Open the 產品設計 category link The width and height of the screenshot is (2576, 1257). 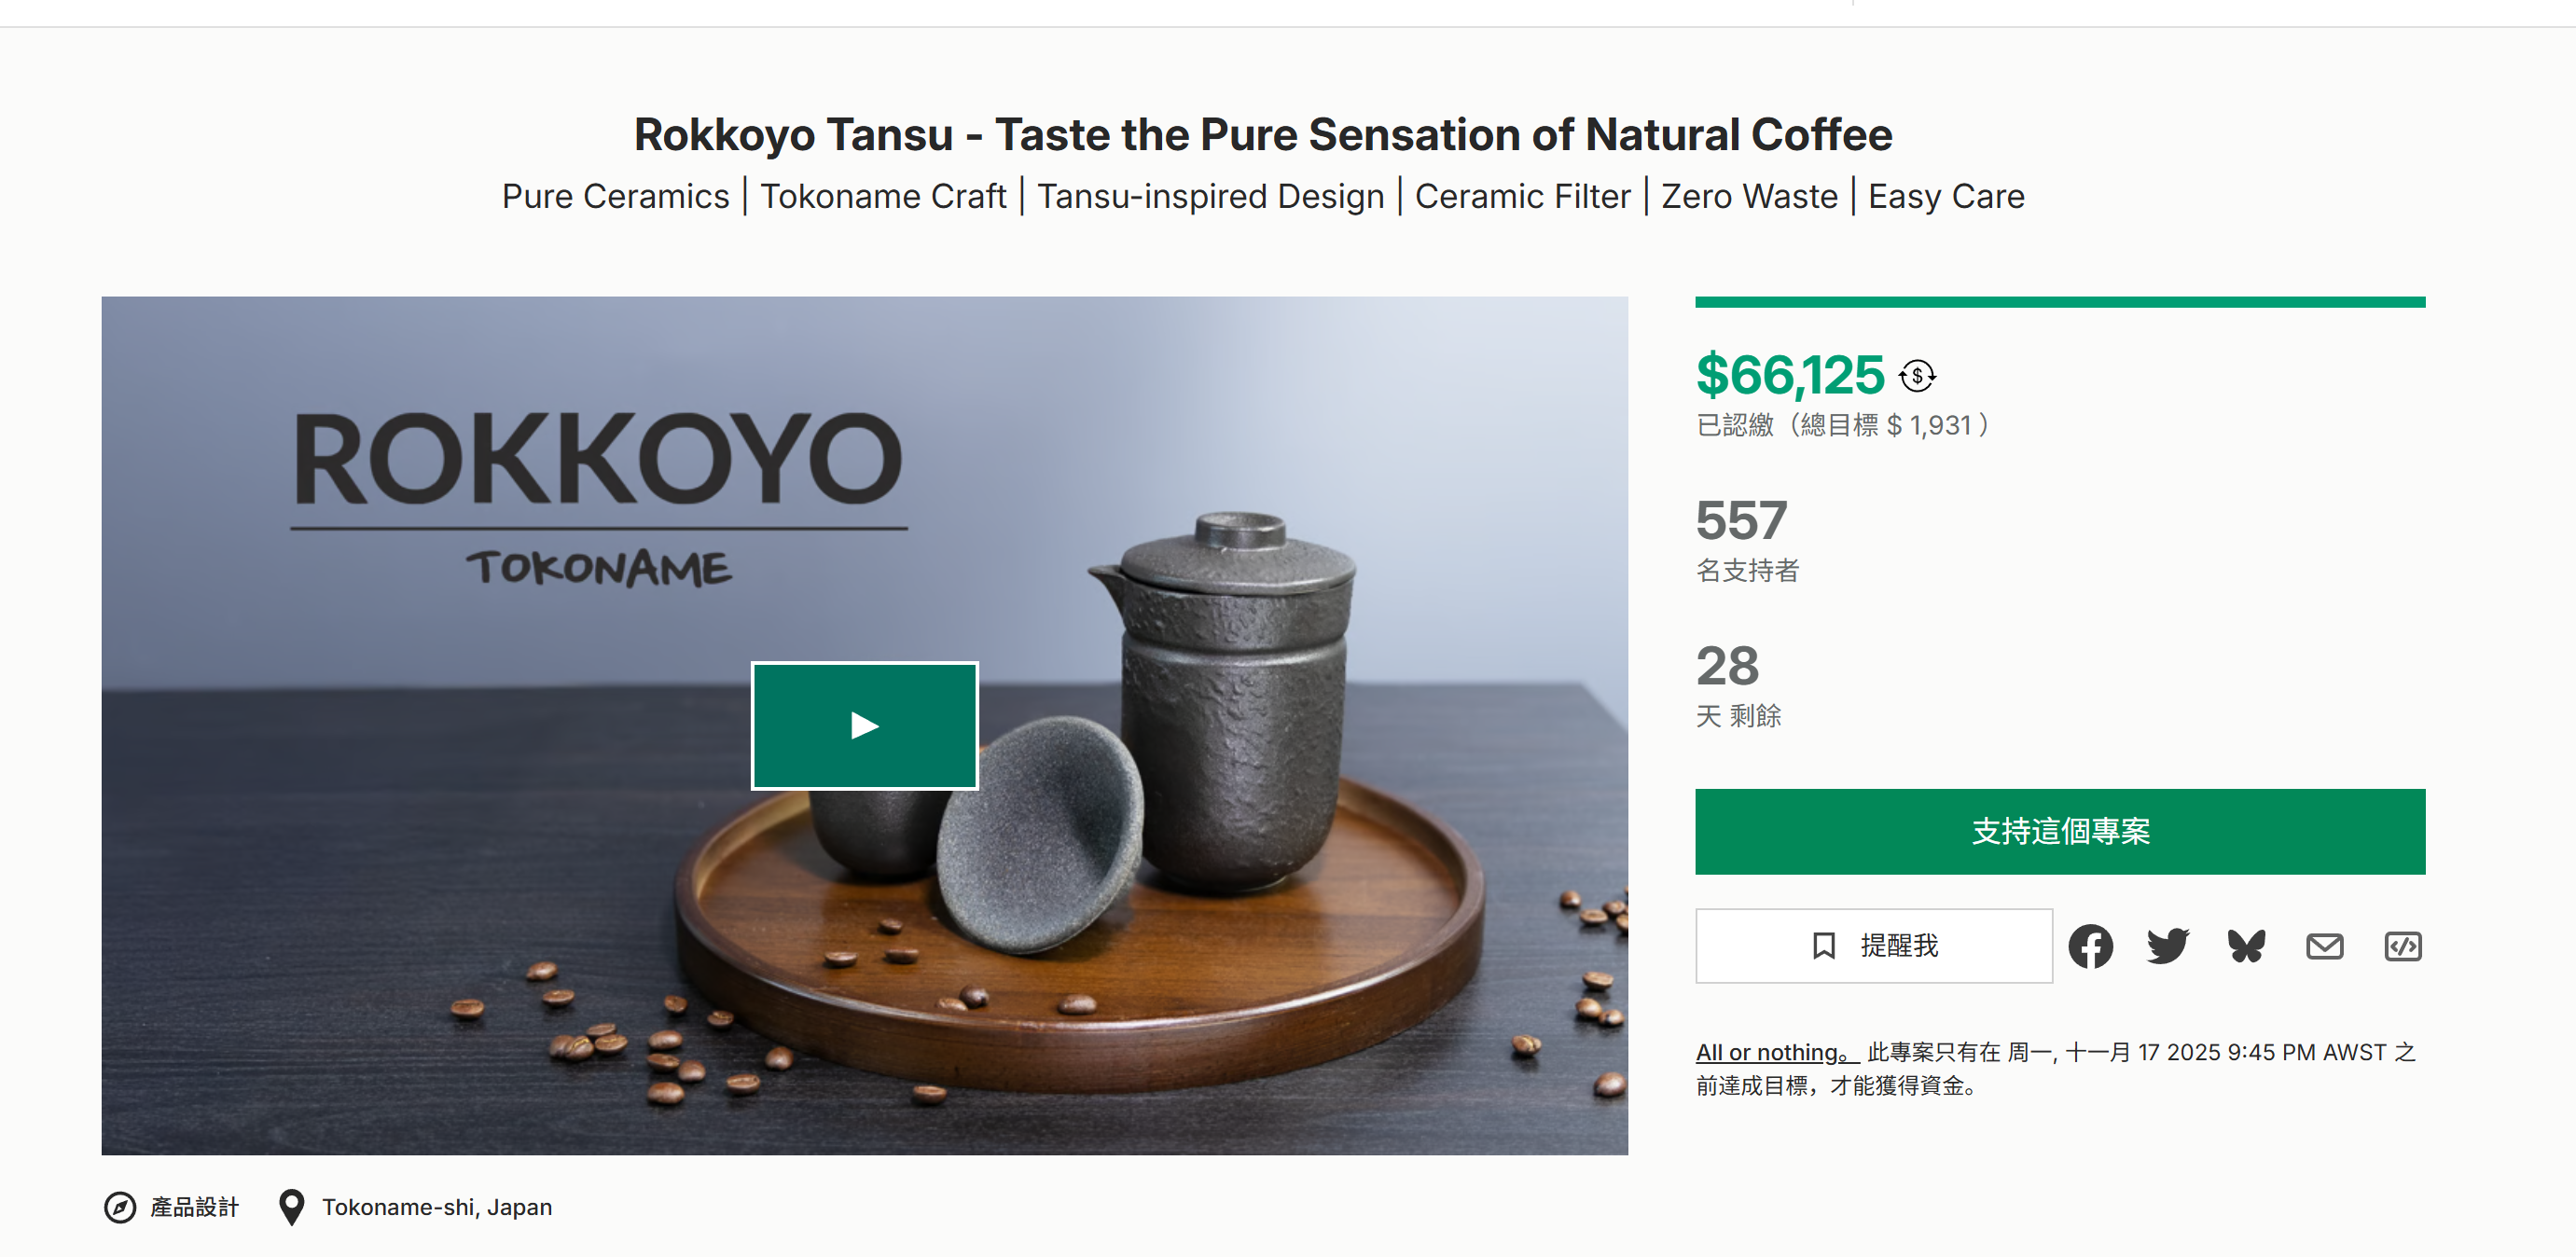(x=194, y=1207)
